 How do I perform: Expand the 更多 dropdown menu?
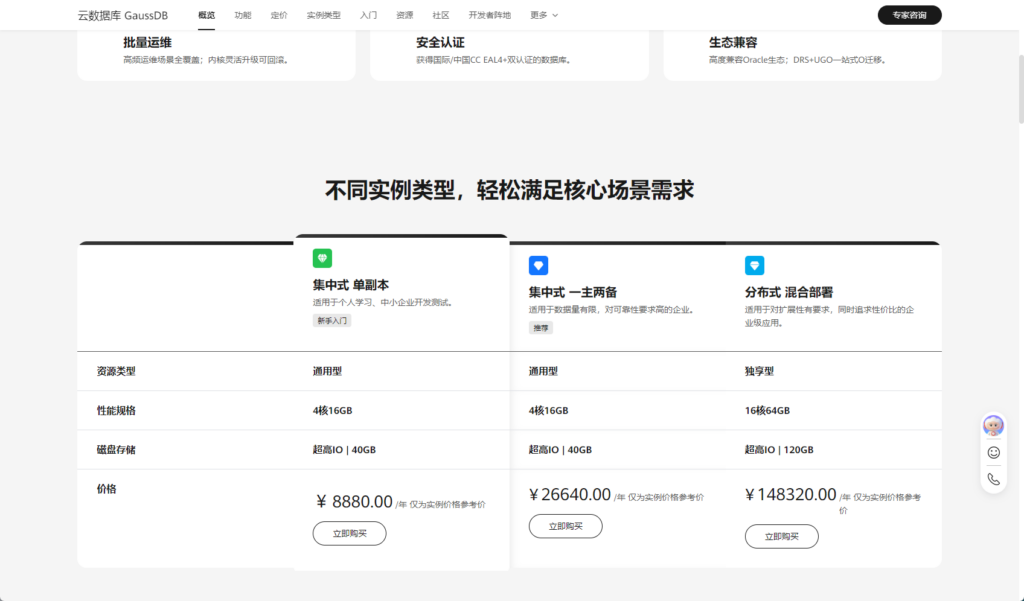[544, 15]
